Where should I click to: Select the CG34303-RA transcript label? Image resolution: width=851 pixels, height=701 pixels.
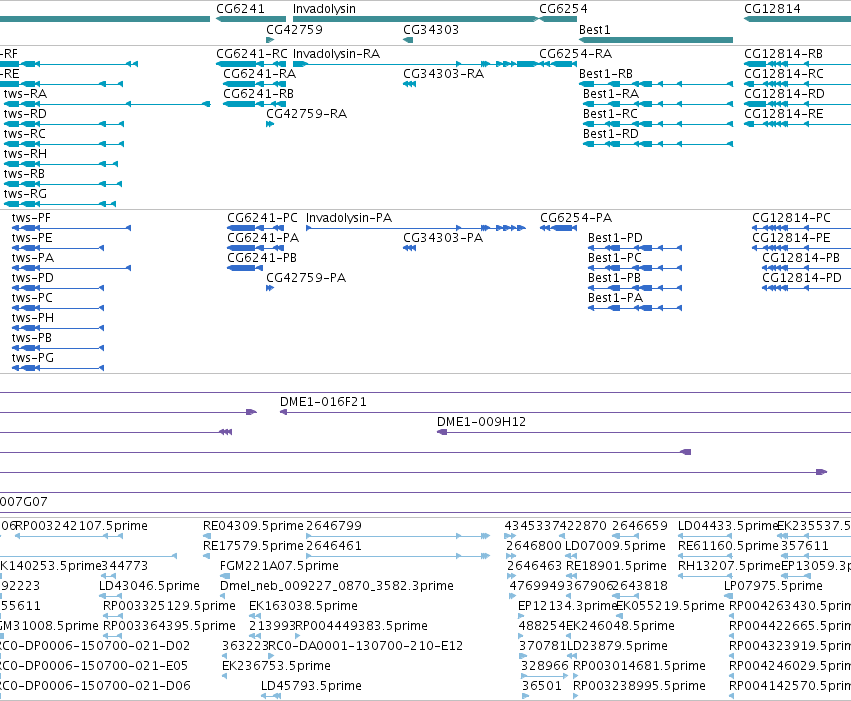click(443, 74)
